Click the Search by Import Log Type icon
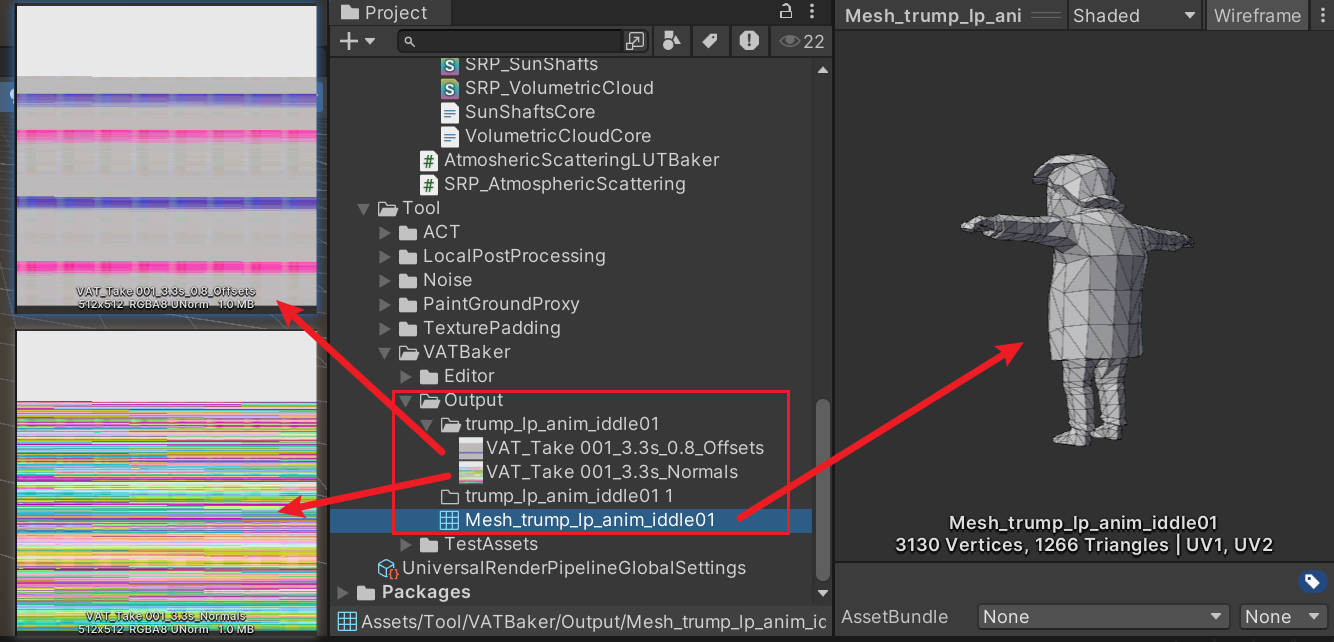1334x642 pixels. pos(749,41)
